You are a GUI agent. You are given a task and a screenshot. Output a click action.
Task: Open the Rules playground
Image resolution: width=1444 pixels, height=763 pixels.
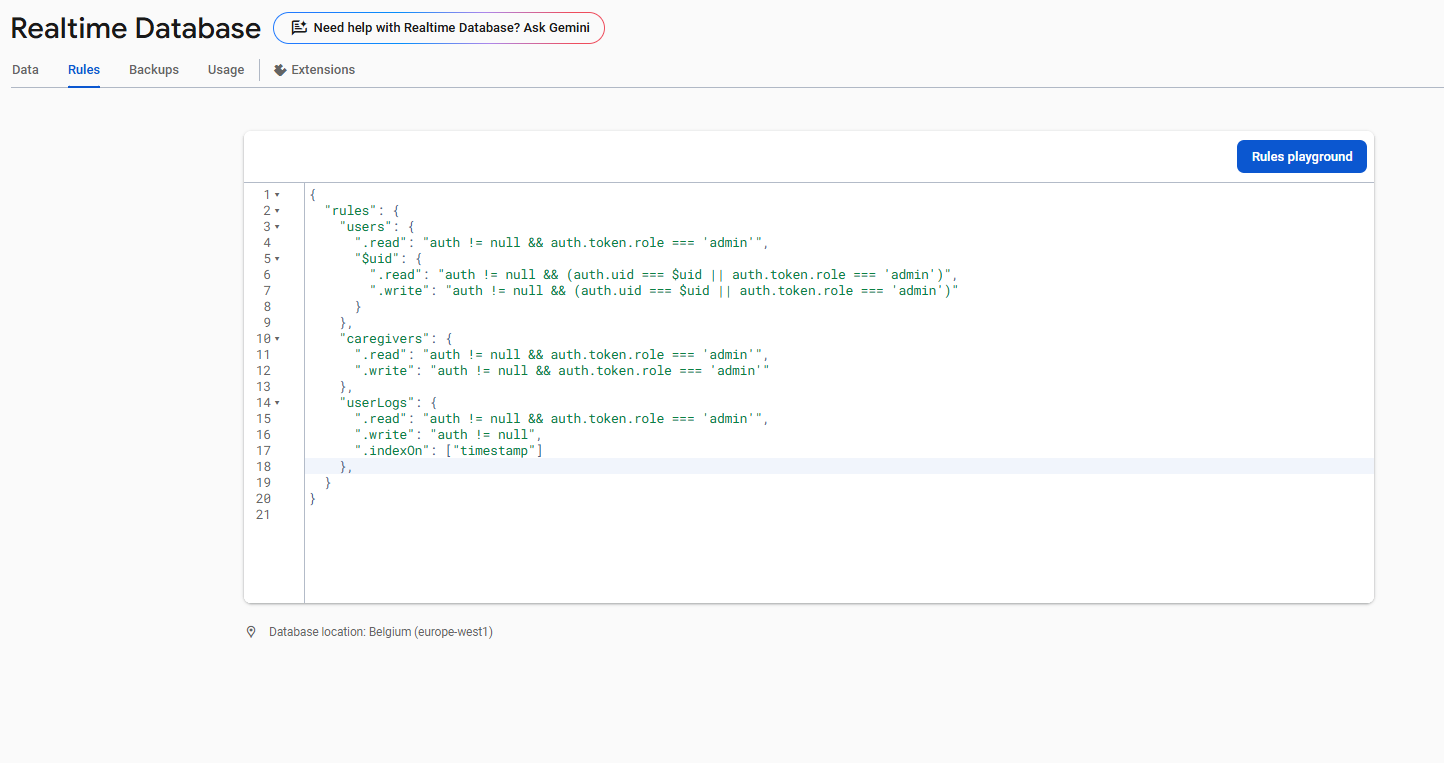pos(1301,156)
